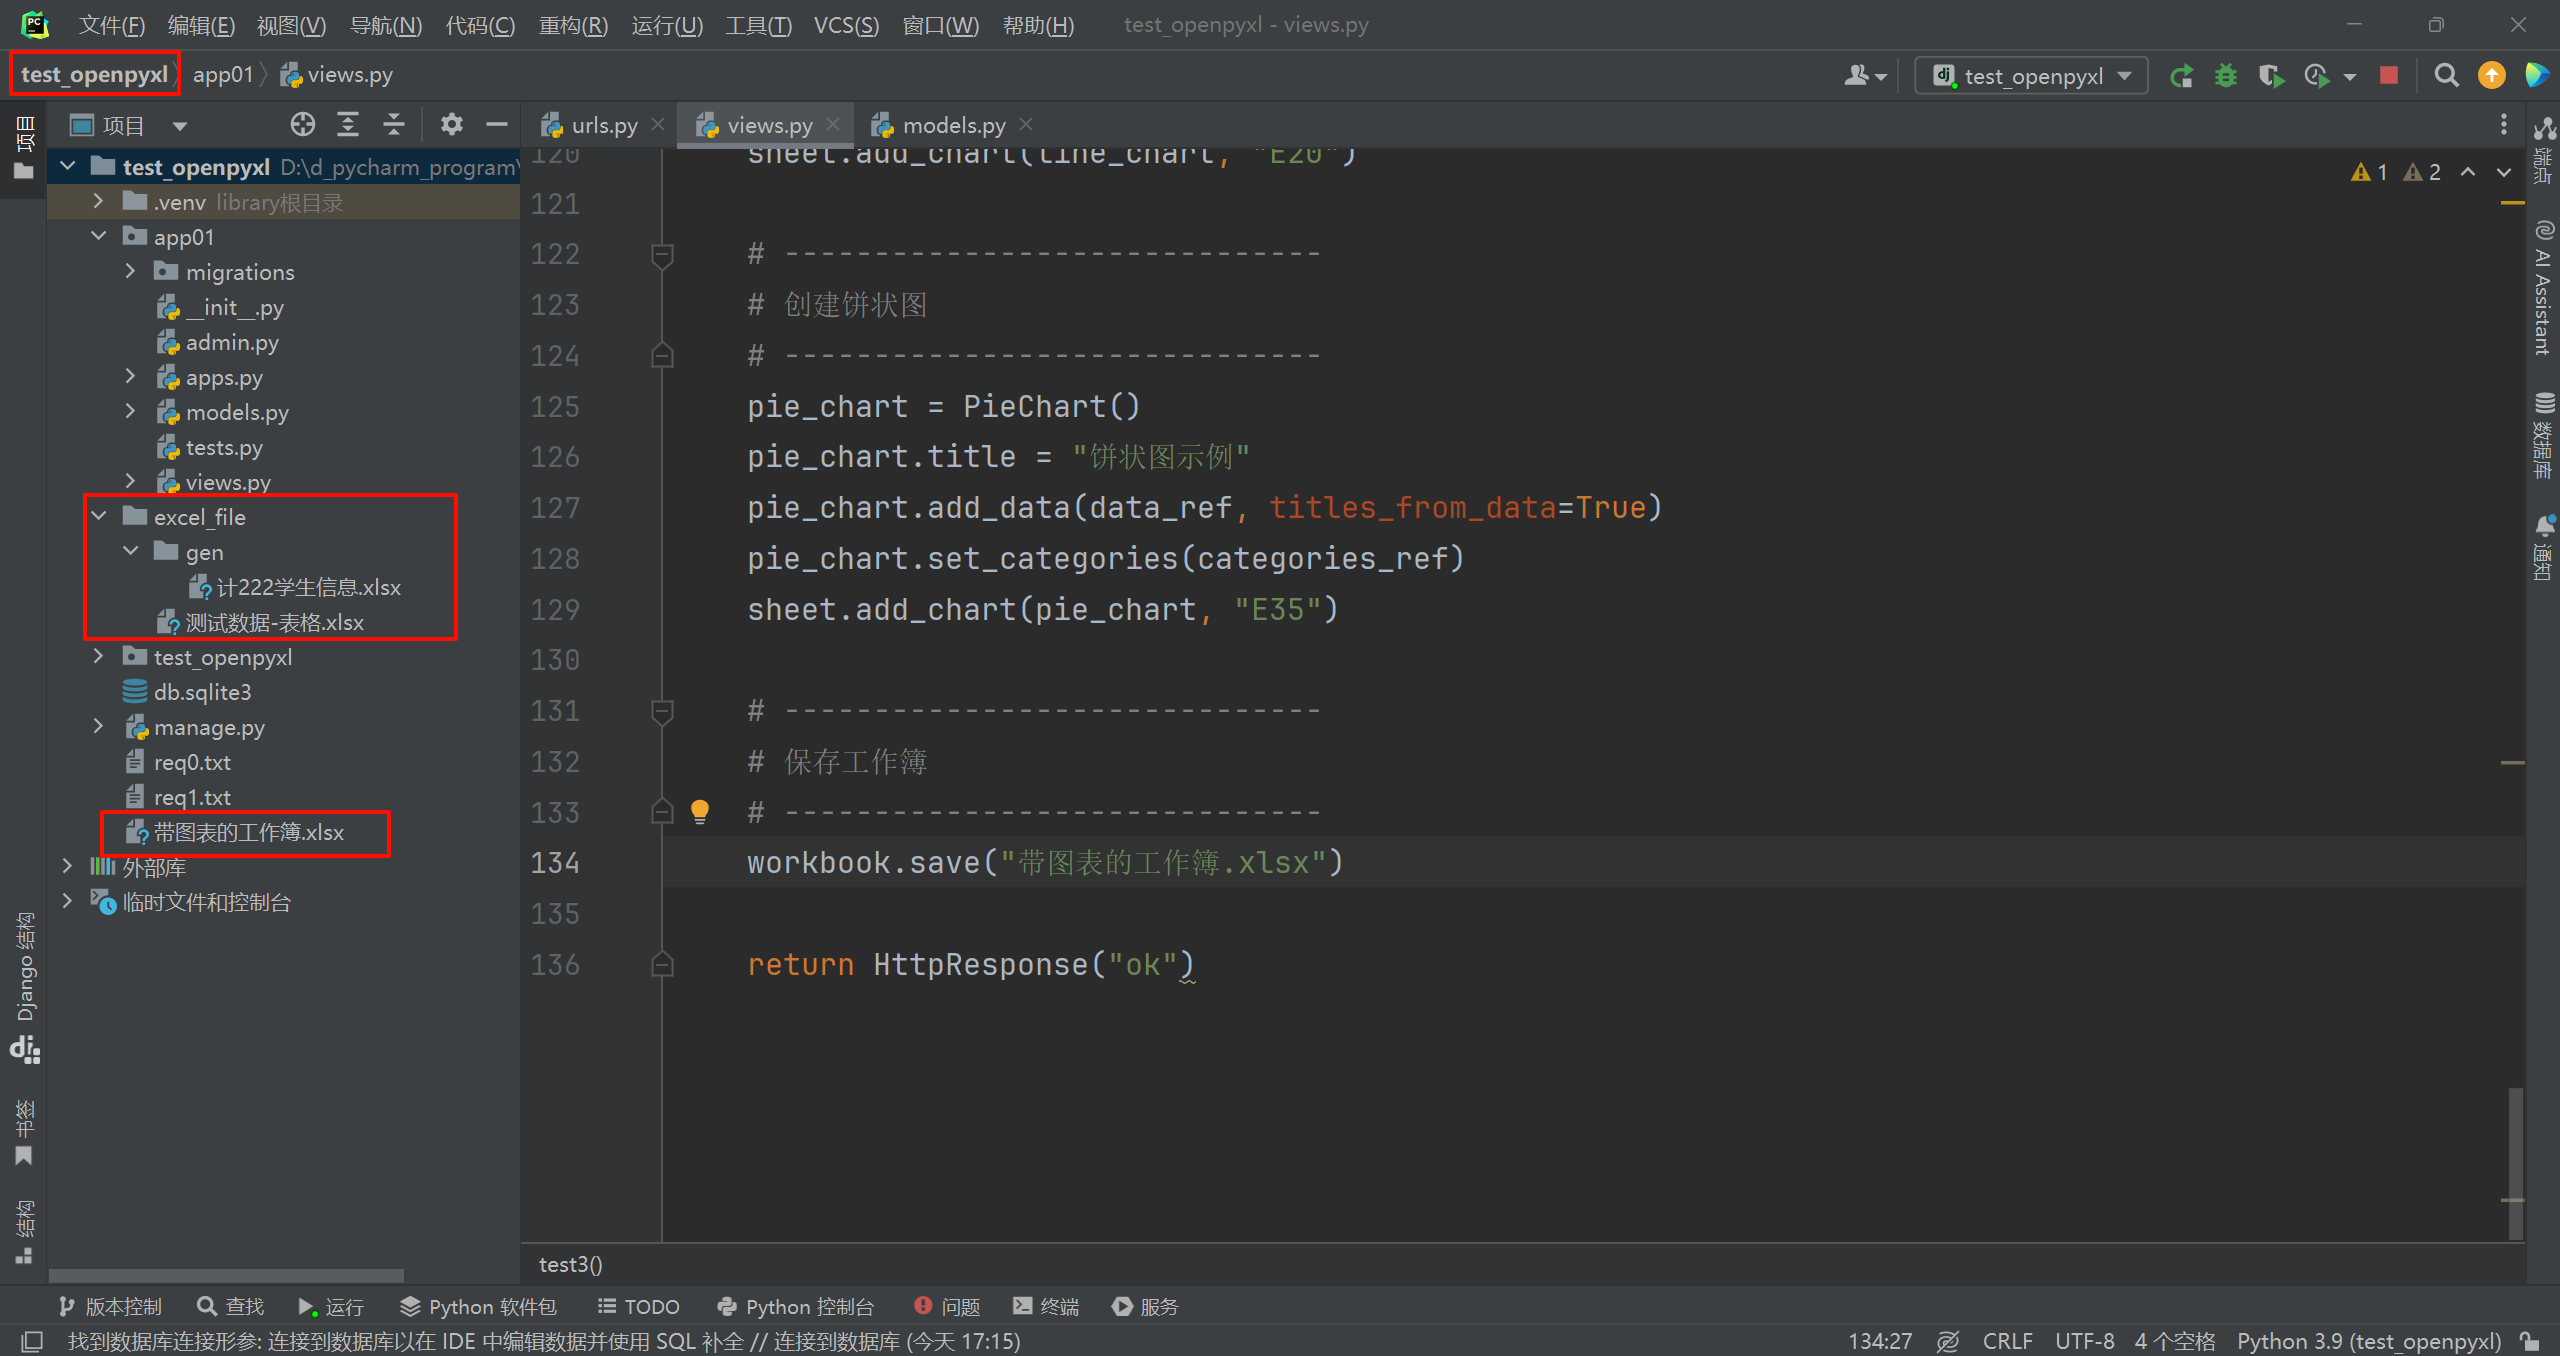2560x1356 pixels.
Task: Open the 文件(F) menu
Action: pos(112,25)
